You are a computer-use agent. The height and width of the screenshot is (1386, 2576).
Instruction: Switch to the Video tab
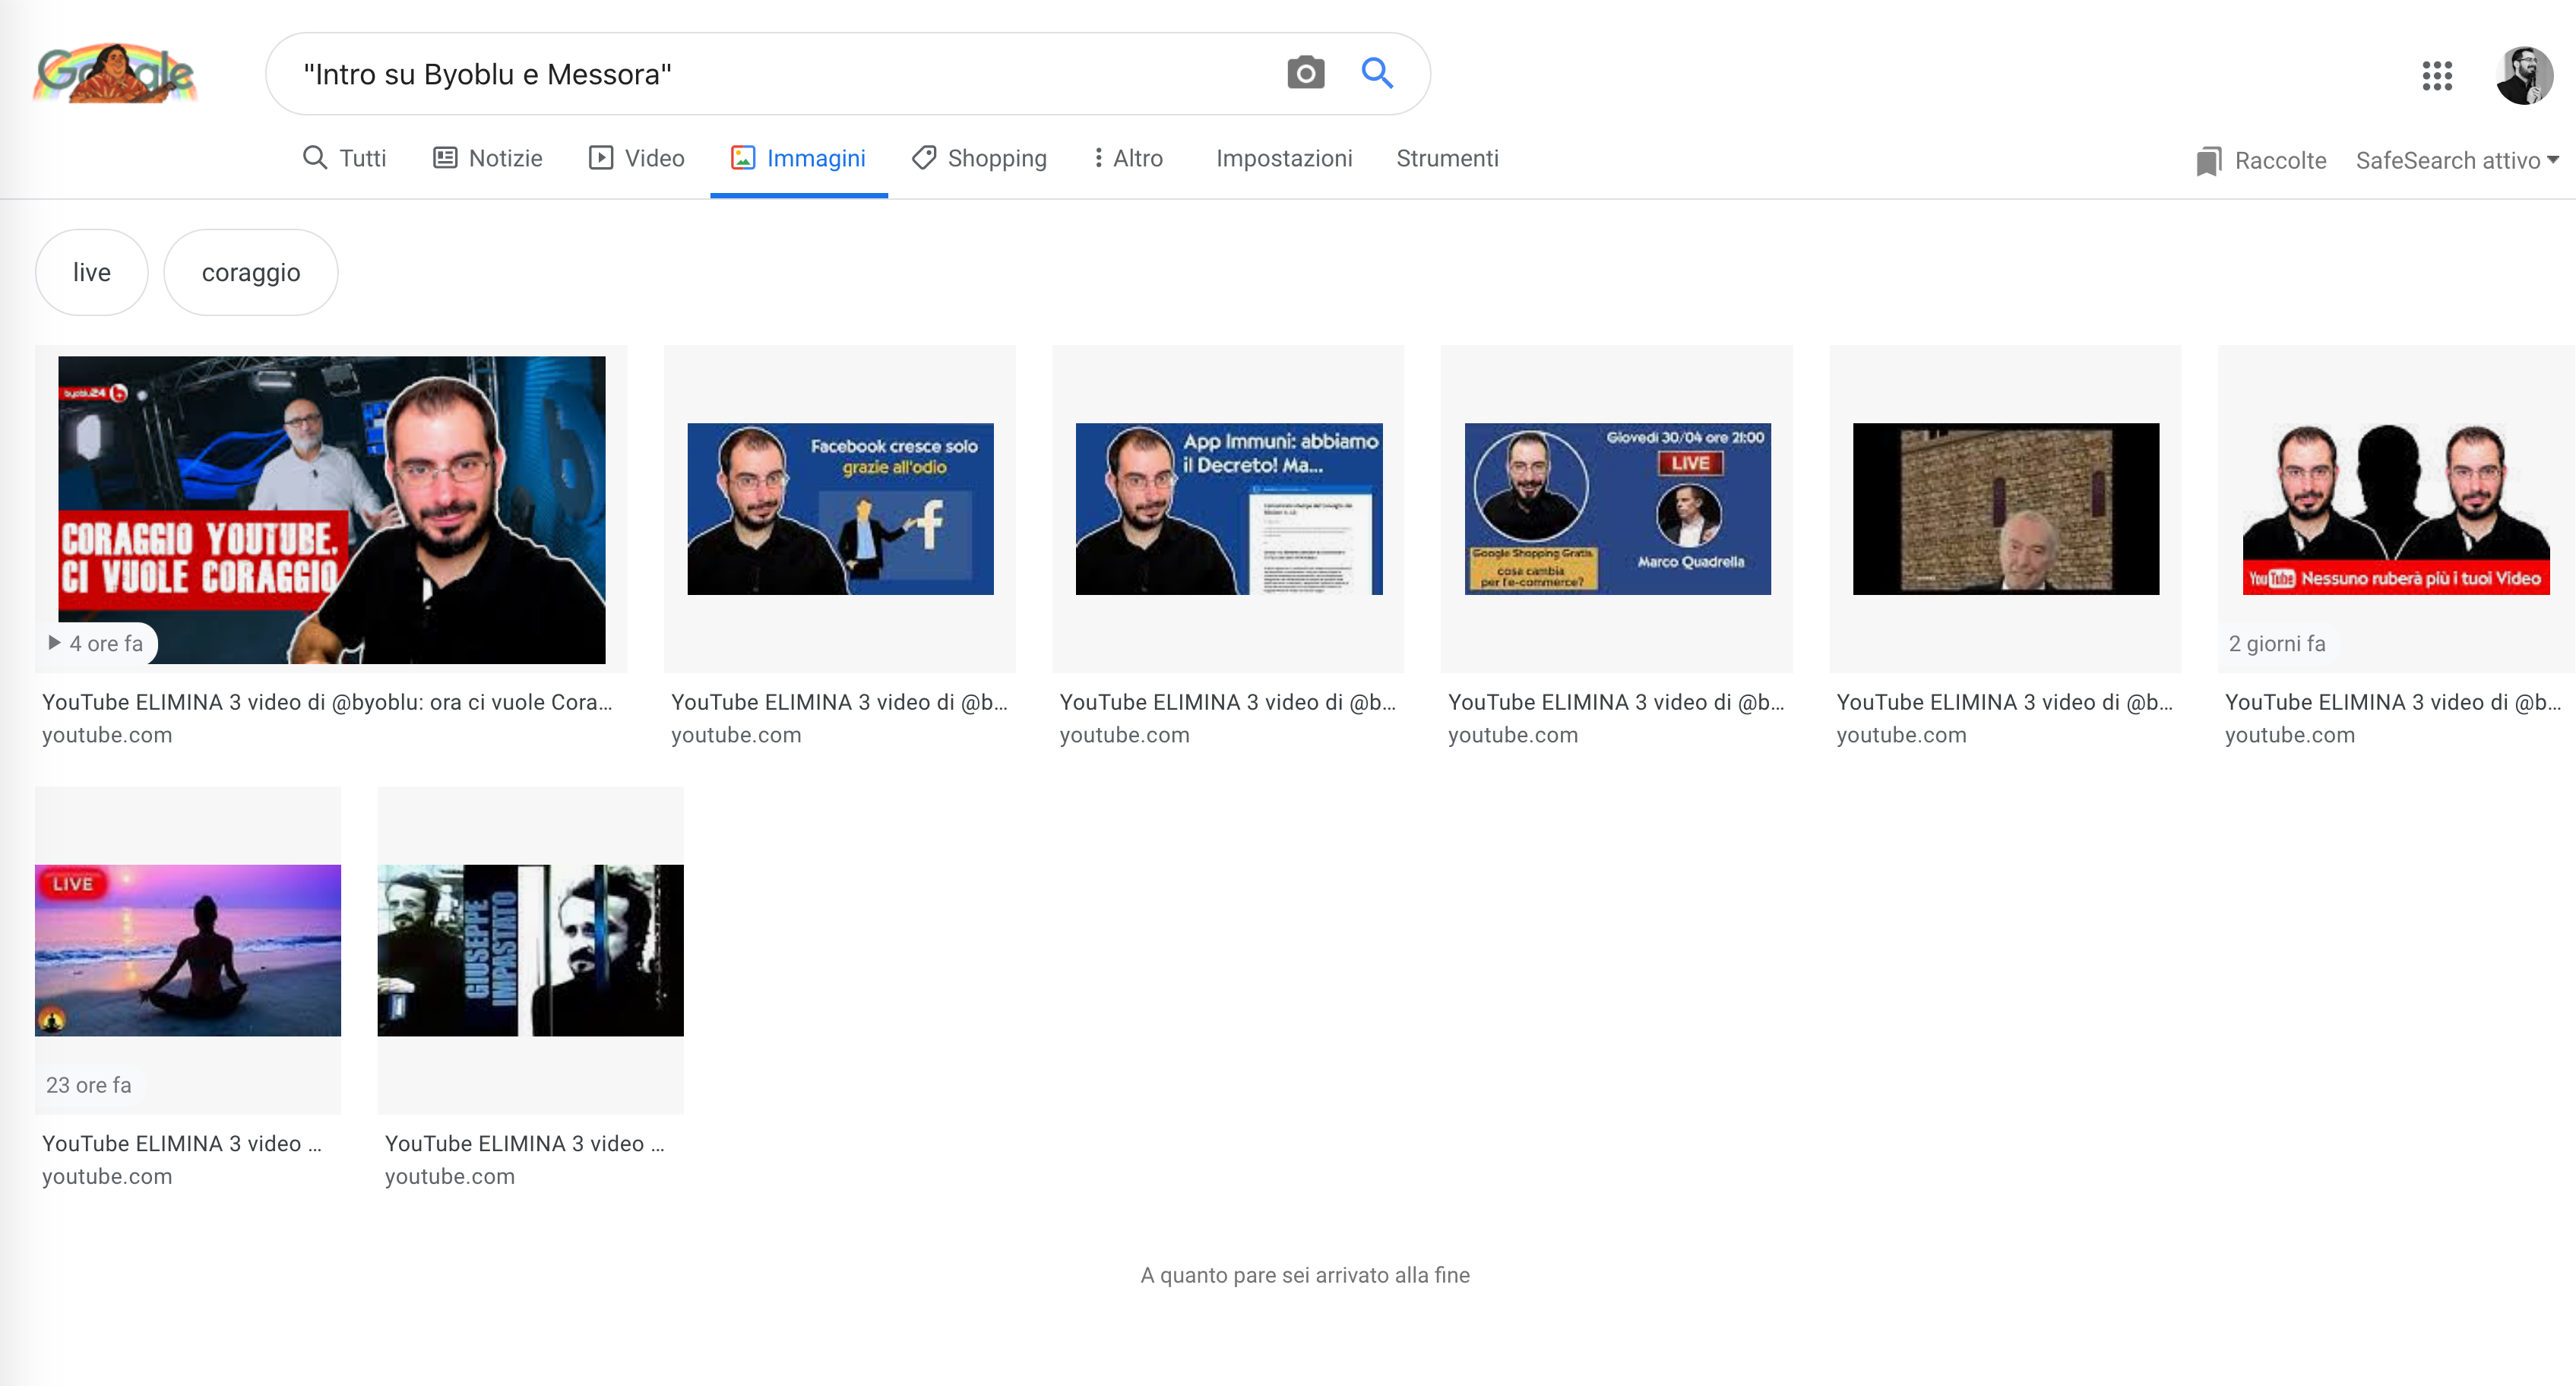pos(637,158)
